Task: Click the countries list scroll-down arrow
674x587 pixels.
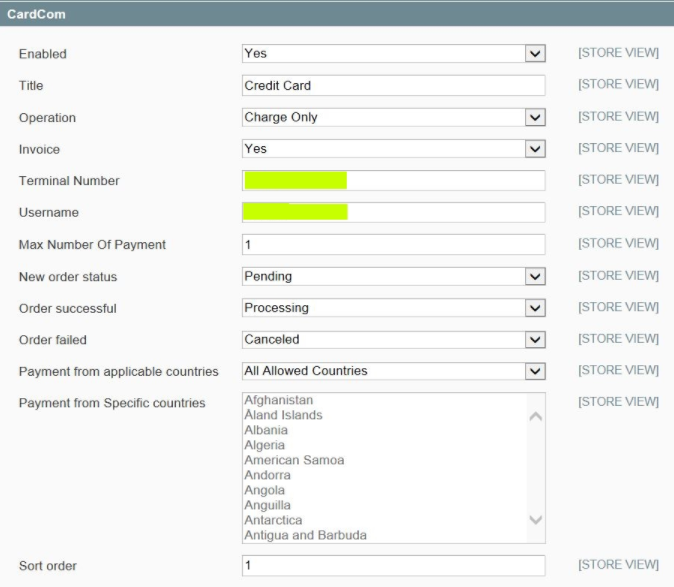Action: 536,520
